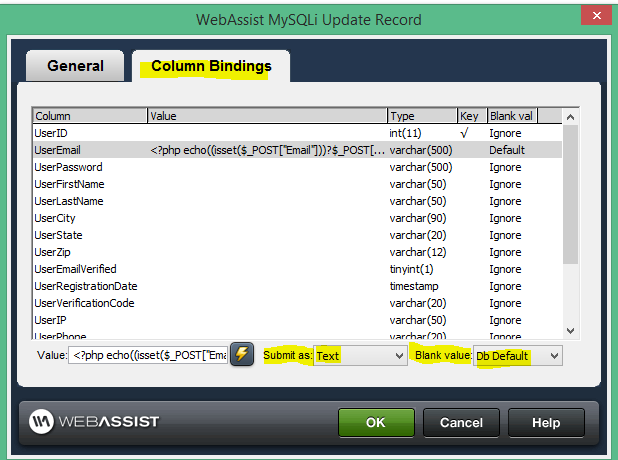This screenshot has height=460, width=618.
Task: Select the UserCity row
Action: pos(297,218)
